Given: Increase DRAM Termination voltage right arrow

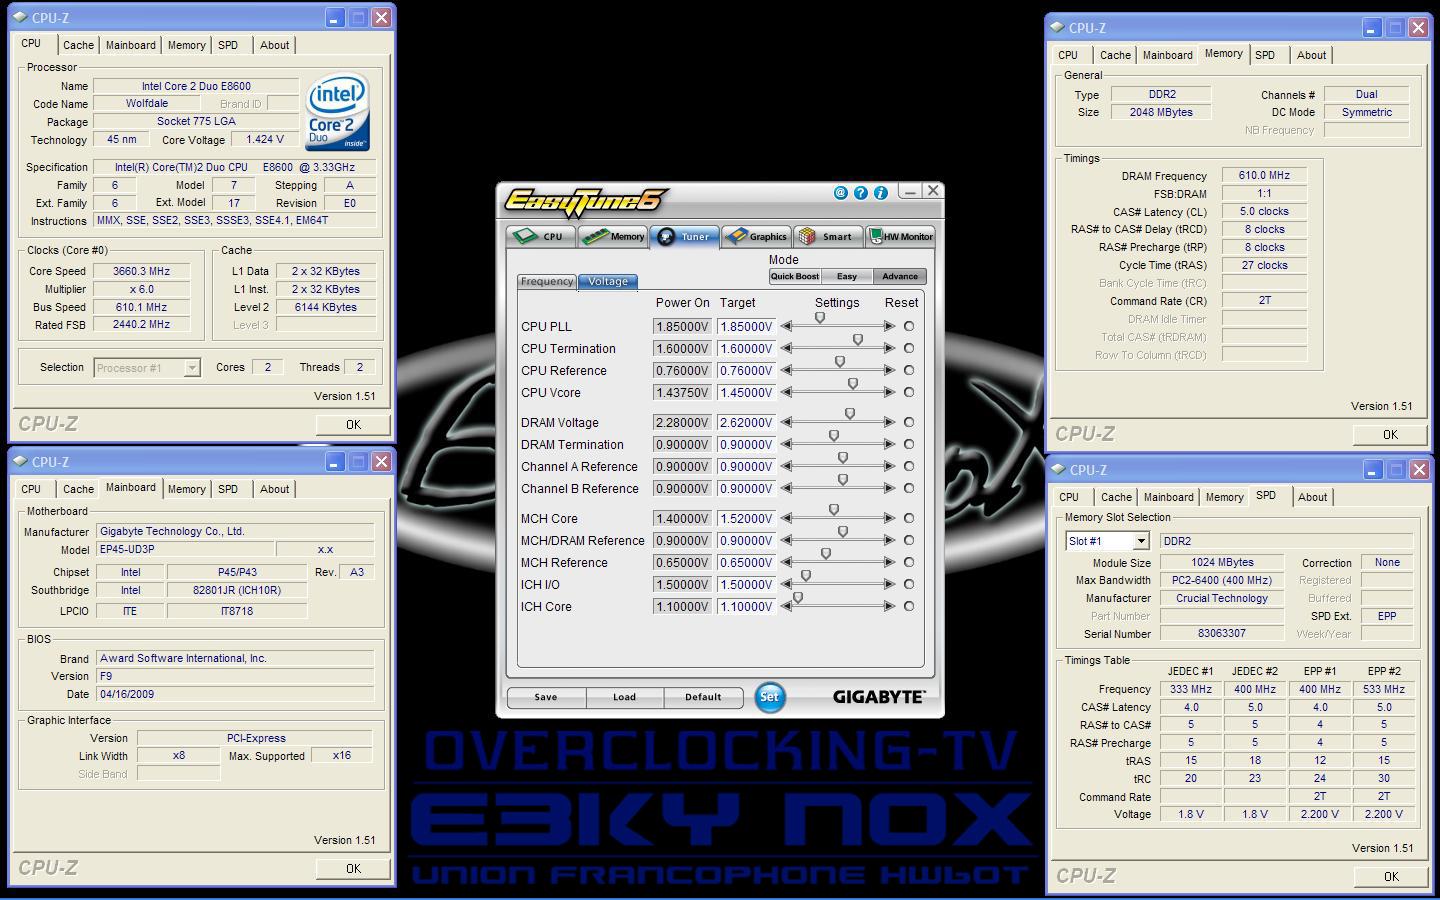Looking at the screenshot, I should pos(890,444).
